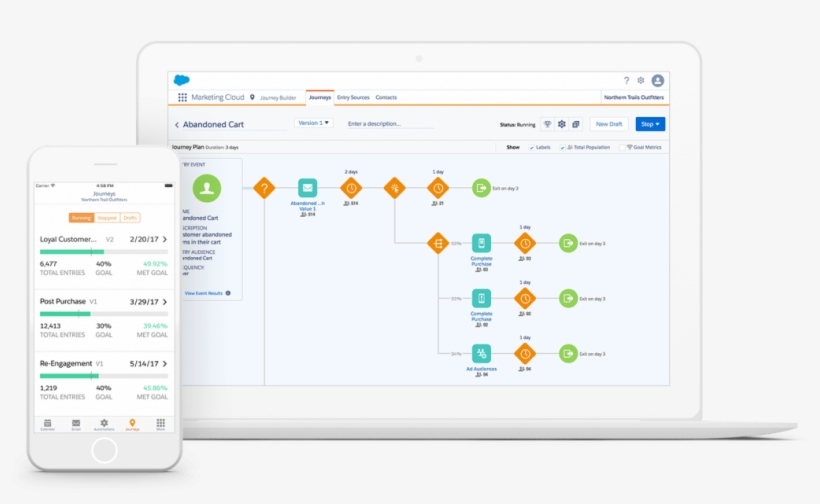
Task: Open the user profile avatar
Action: point(657,81)
